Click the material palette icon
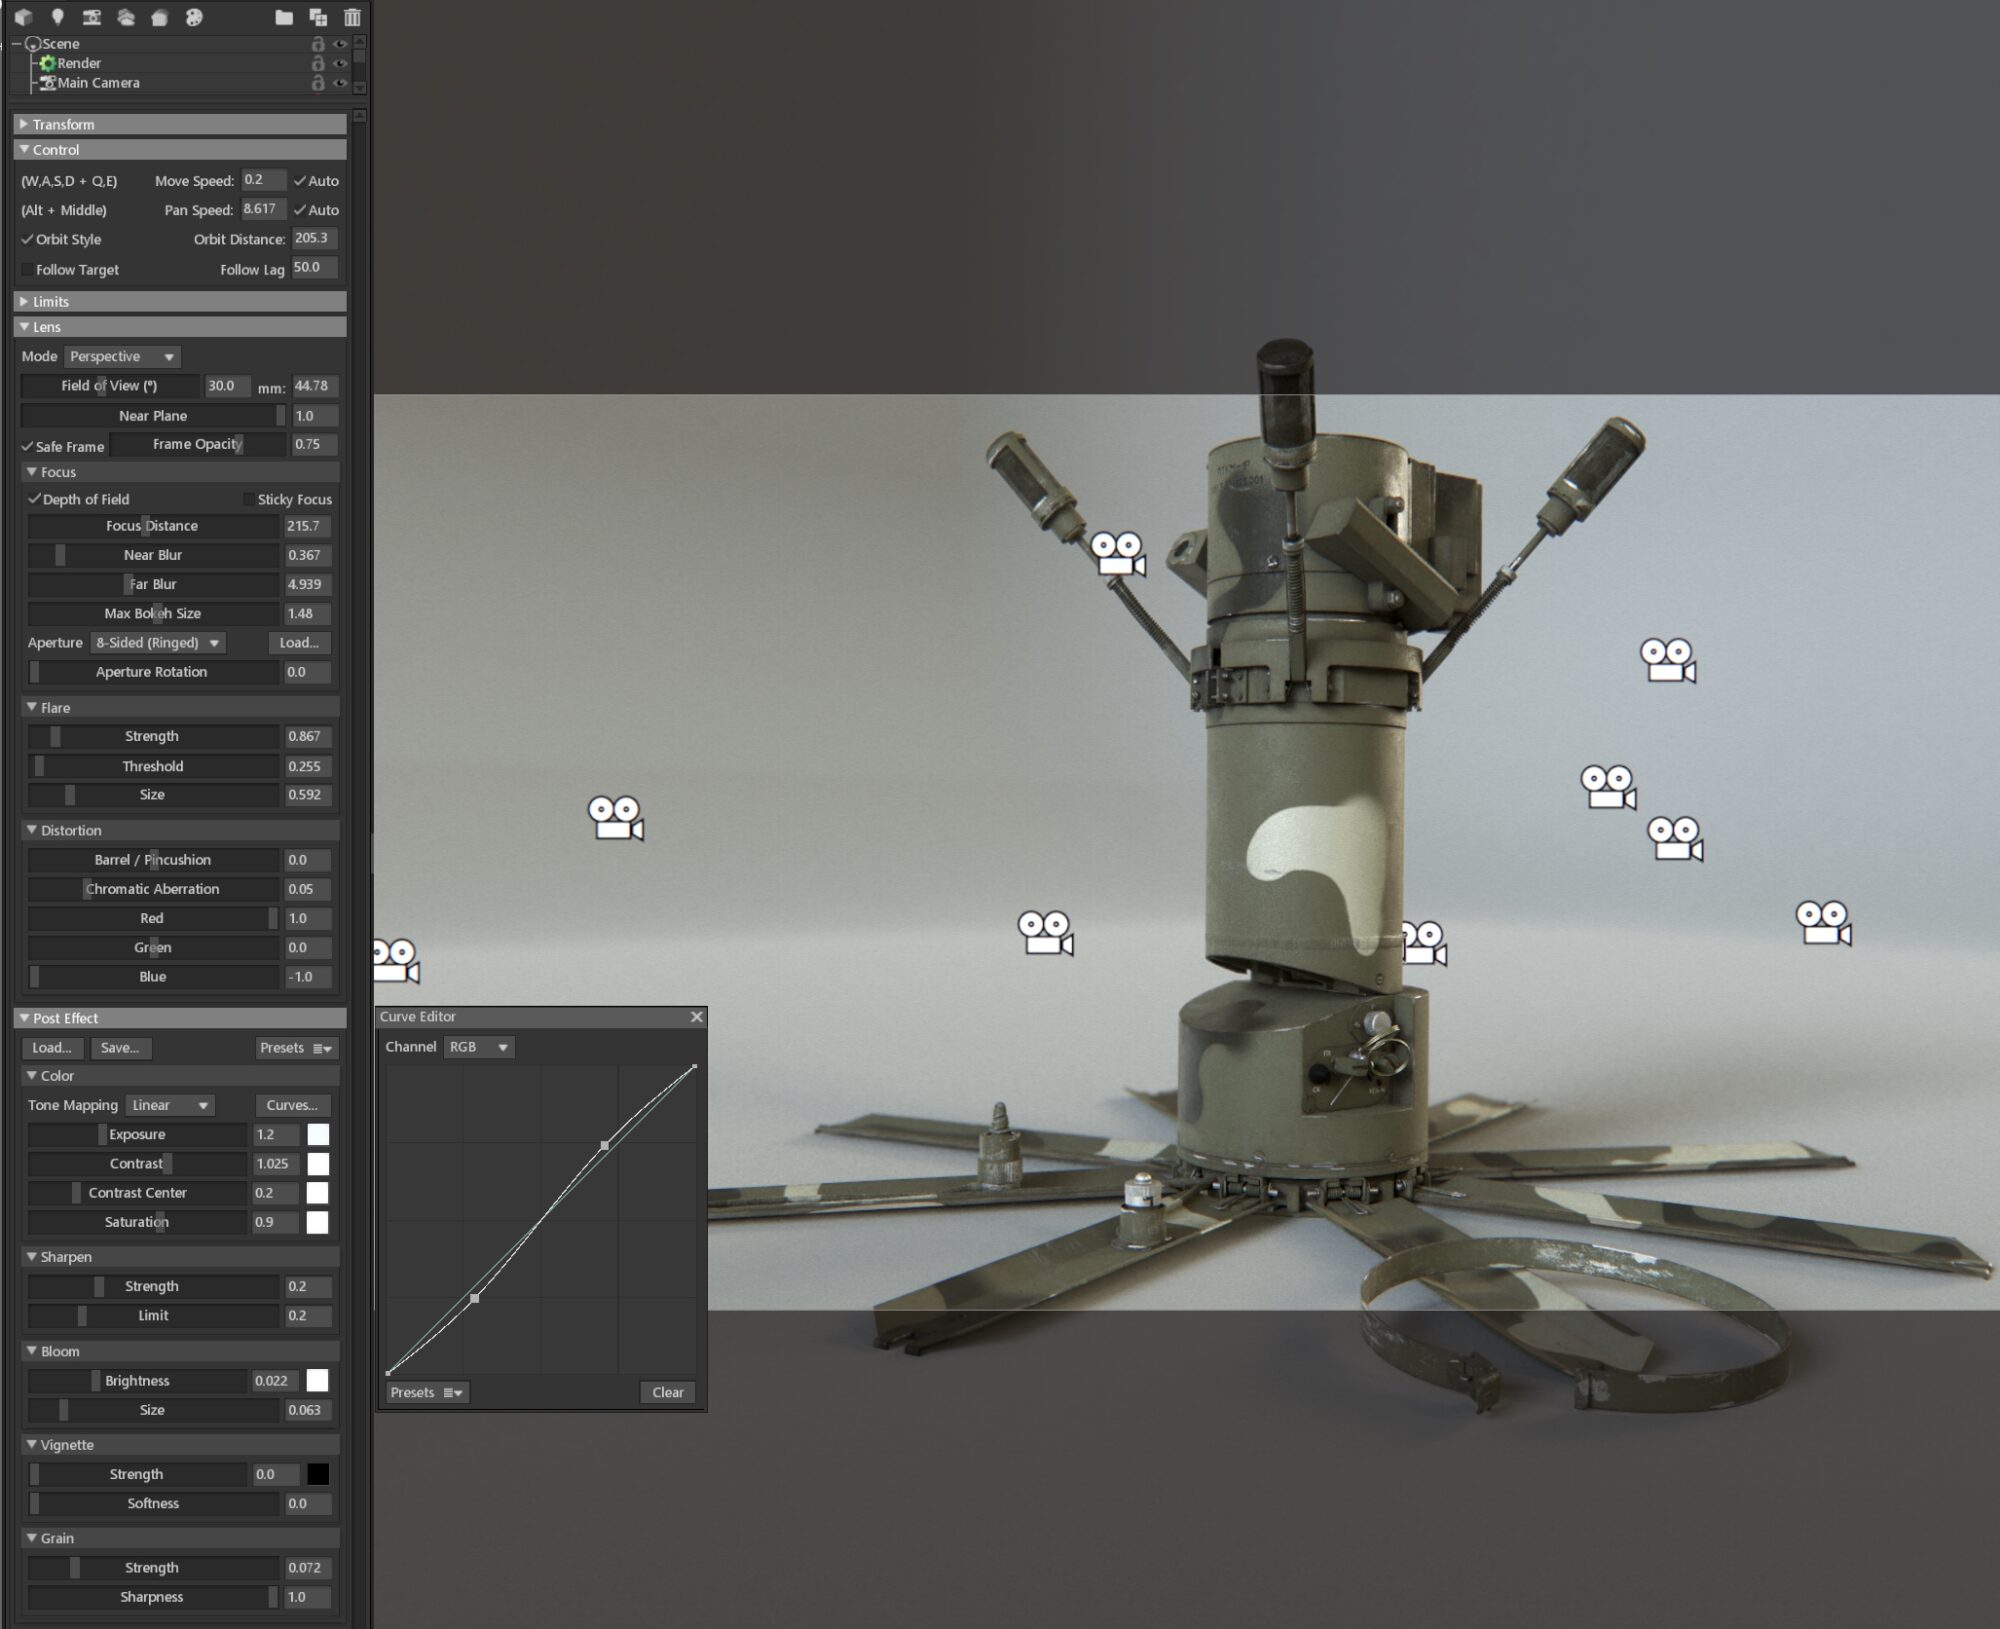This screenshot has width=2000, height=1629. (194, 17)
